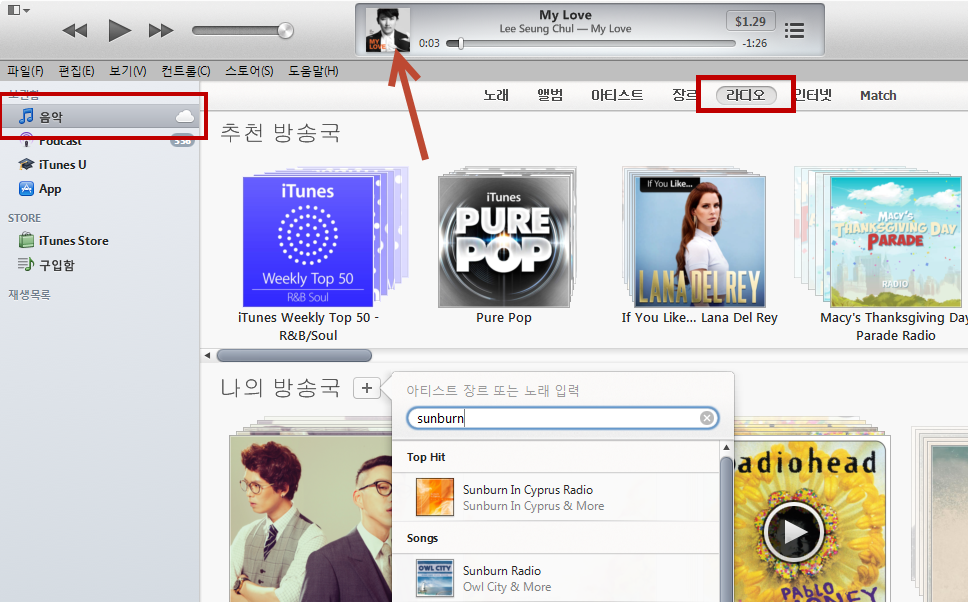Play the Radiohead station
Screen dimensions: 968x602
[794, 532]
